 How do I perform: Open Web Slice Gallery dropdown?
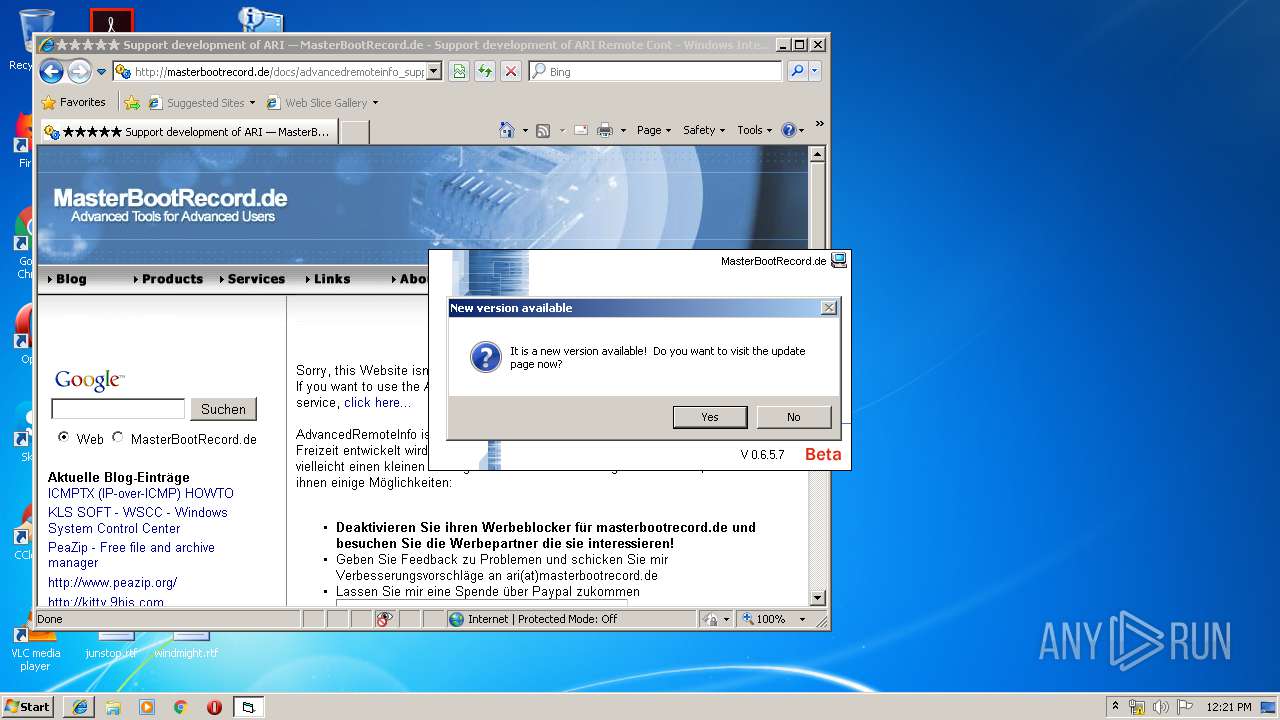(322, 102)
